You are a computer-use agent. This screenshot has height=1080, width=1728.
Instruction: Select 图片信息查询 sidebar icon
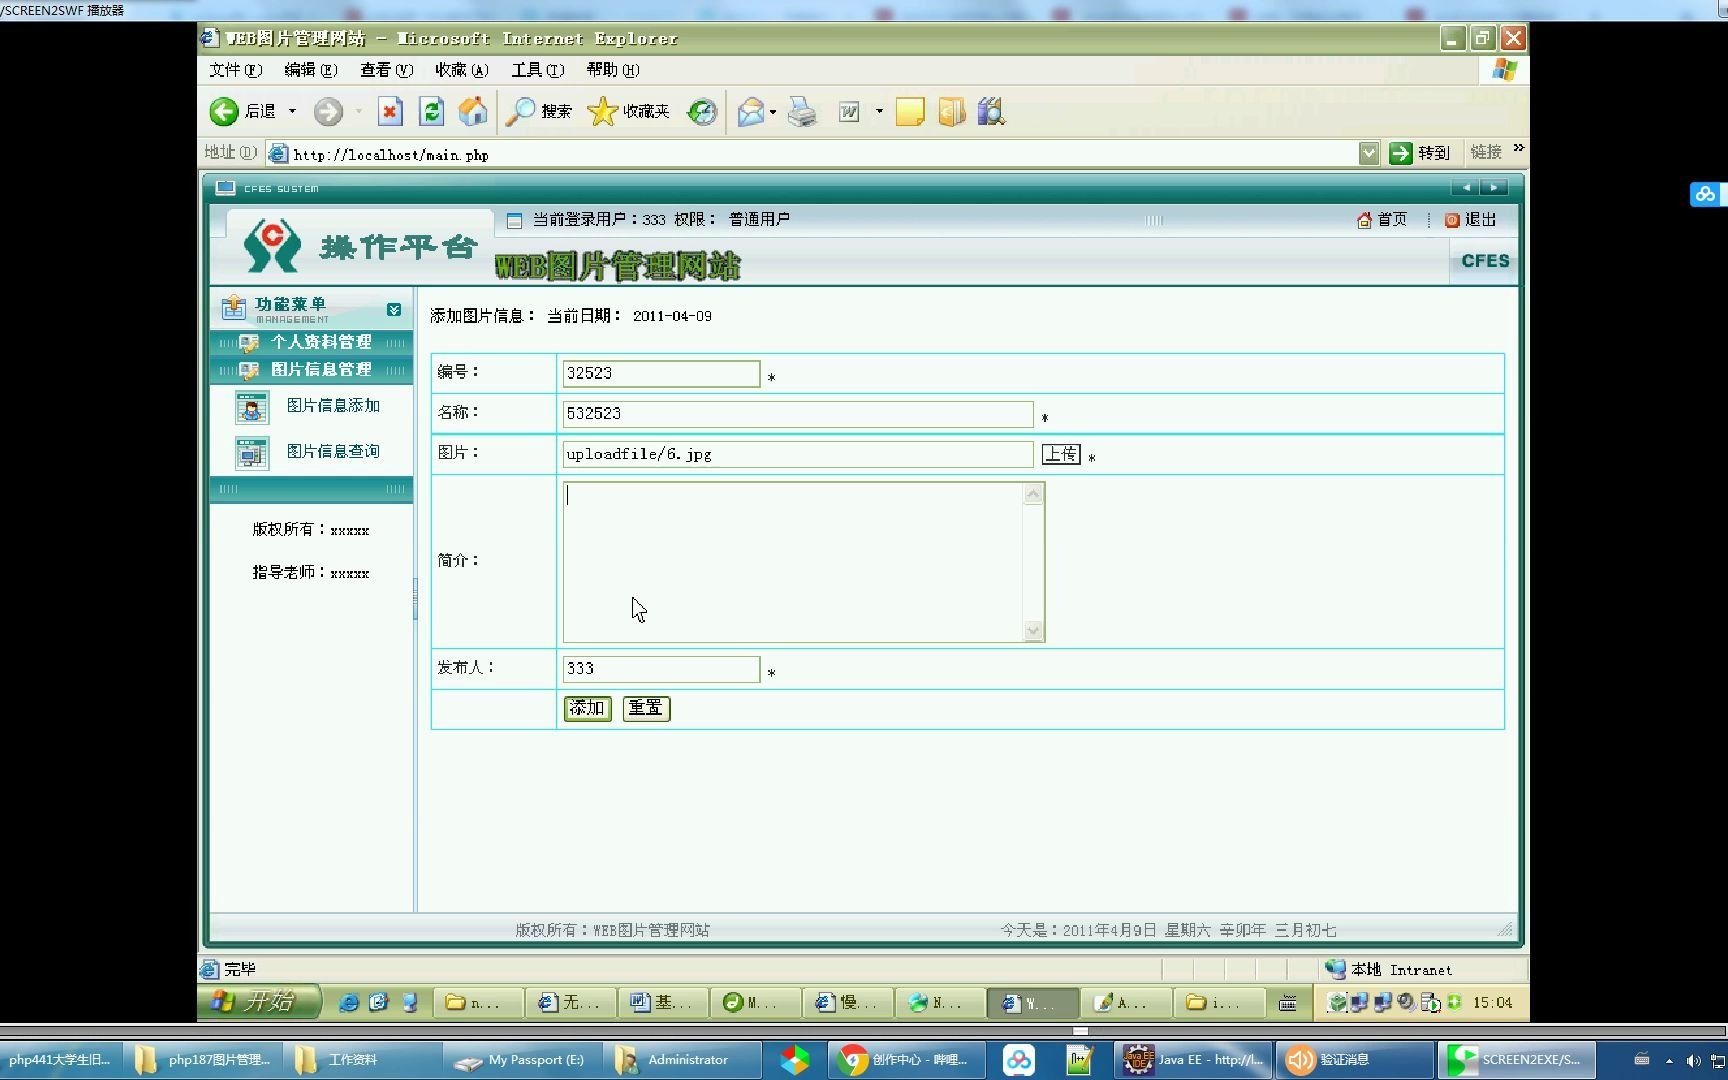tap(251, 451)
